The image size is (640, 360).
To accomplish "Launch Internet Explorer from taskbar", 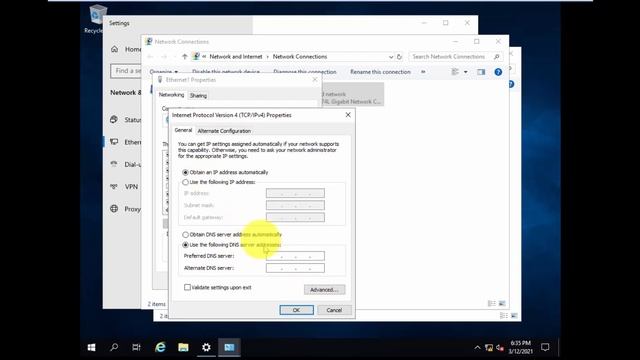I will click(x=160, y=347).
